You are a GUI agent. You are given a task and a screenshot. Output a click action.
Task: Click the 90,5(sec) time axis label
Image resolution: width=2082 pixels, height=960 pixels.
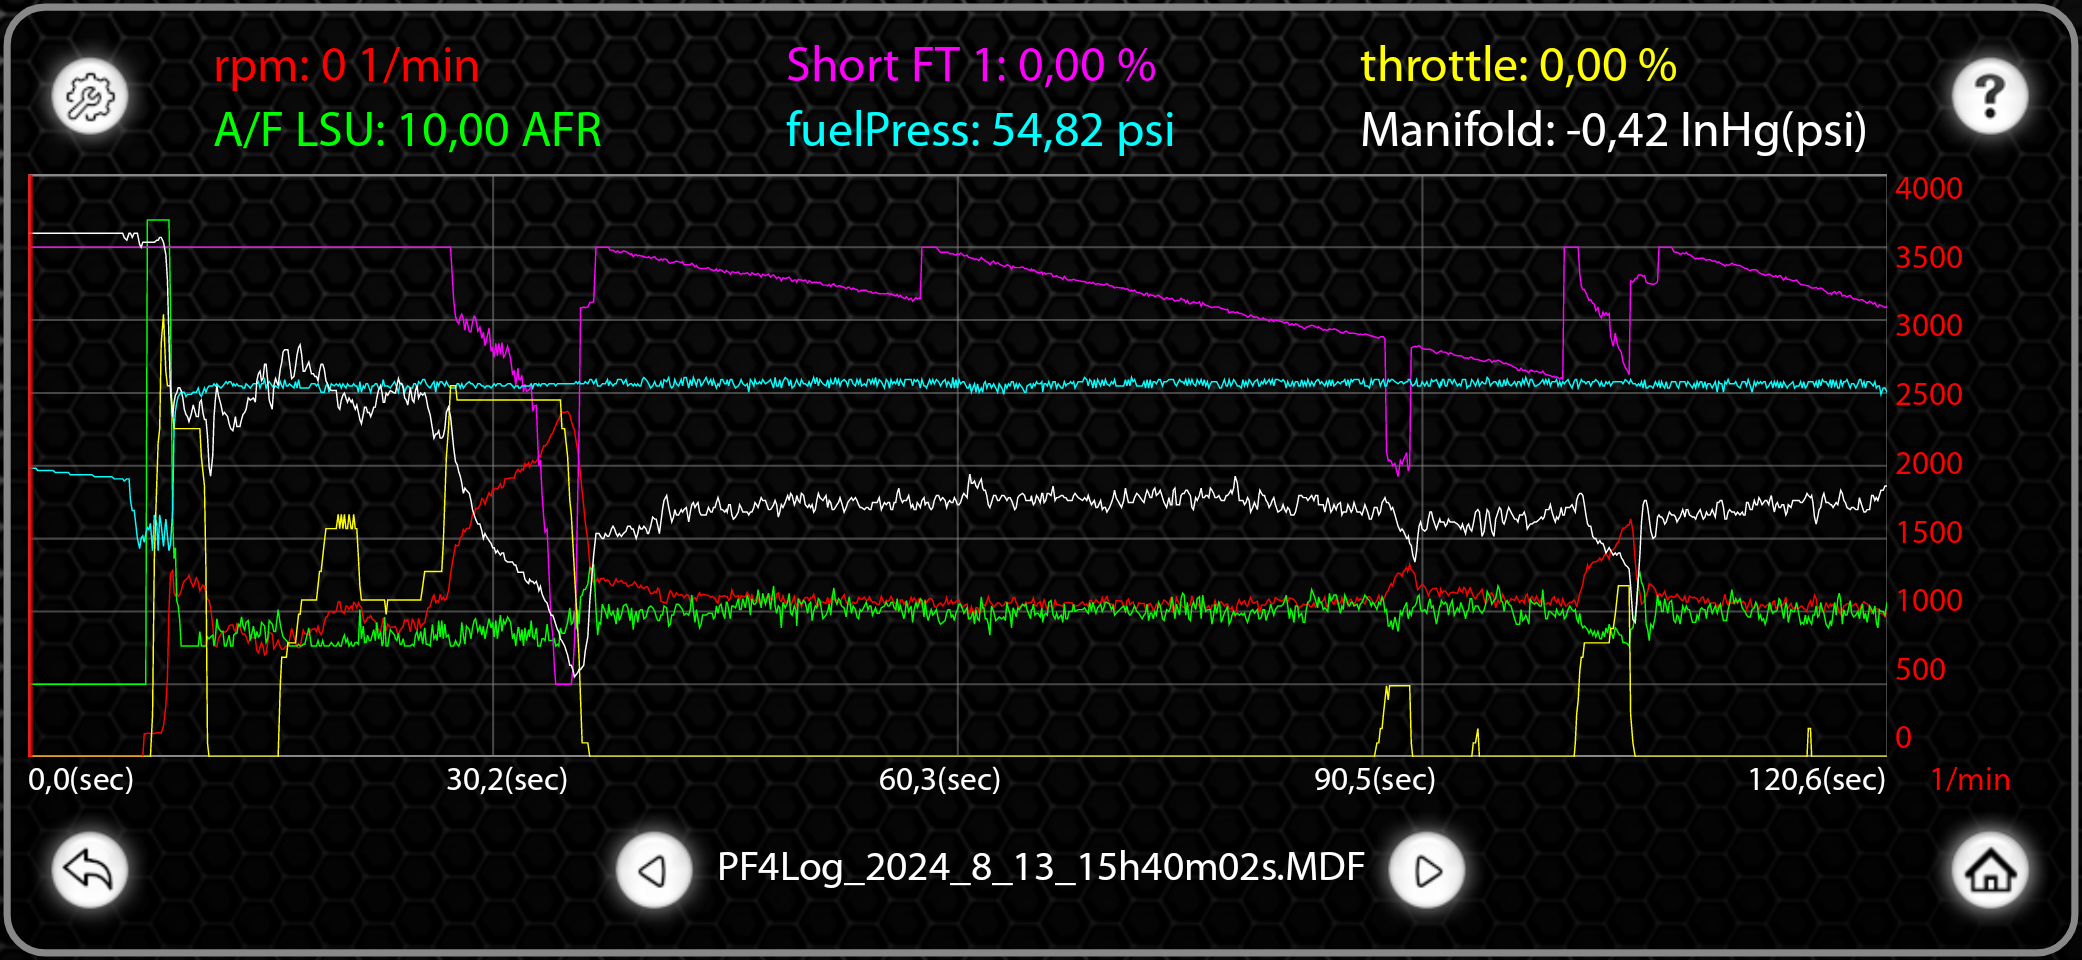[1375, 779]
